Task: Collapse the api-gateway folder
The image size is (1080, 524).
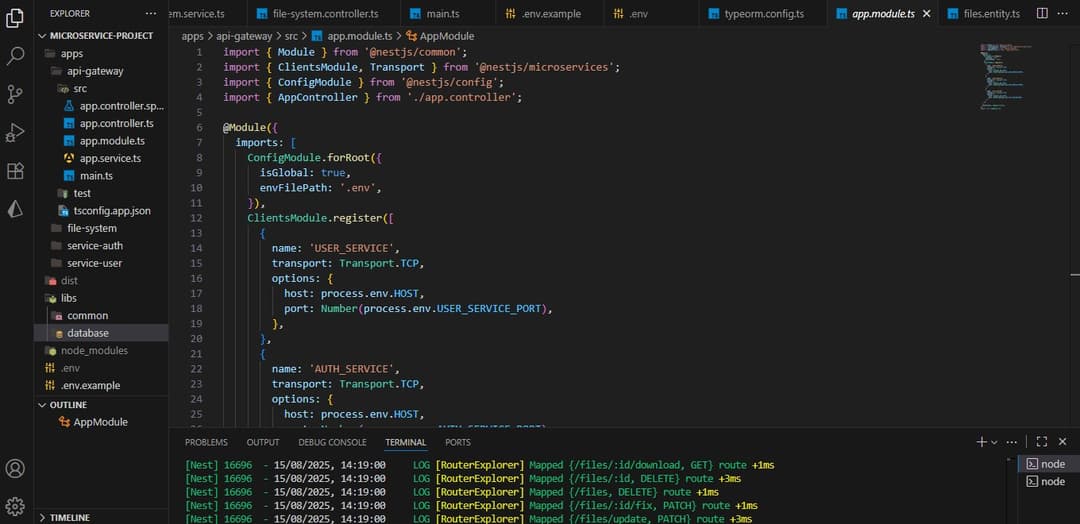Action: pos(101,71)
